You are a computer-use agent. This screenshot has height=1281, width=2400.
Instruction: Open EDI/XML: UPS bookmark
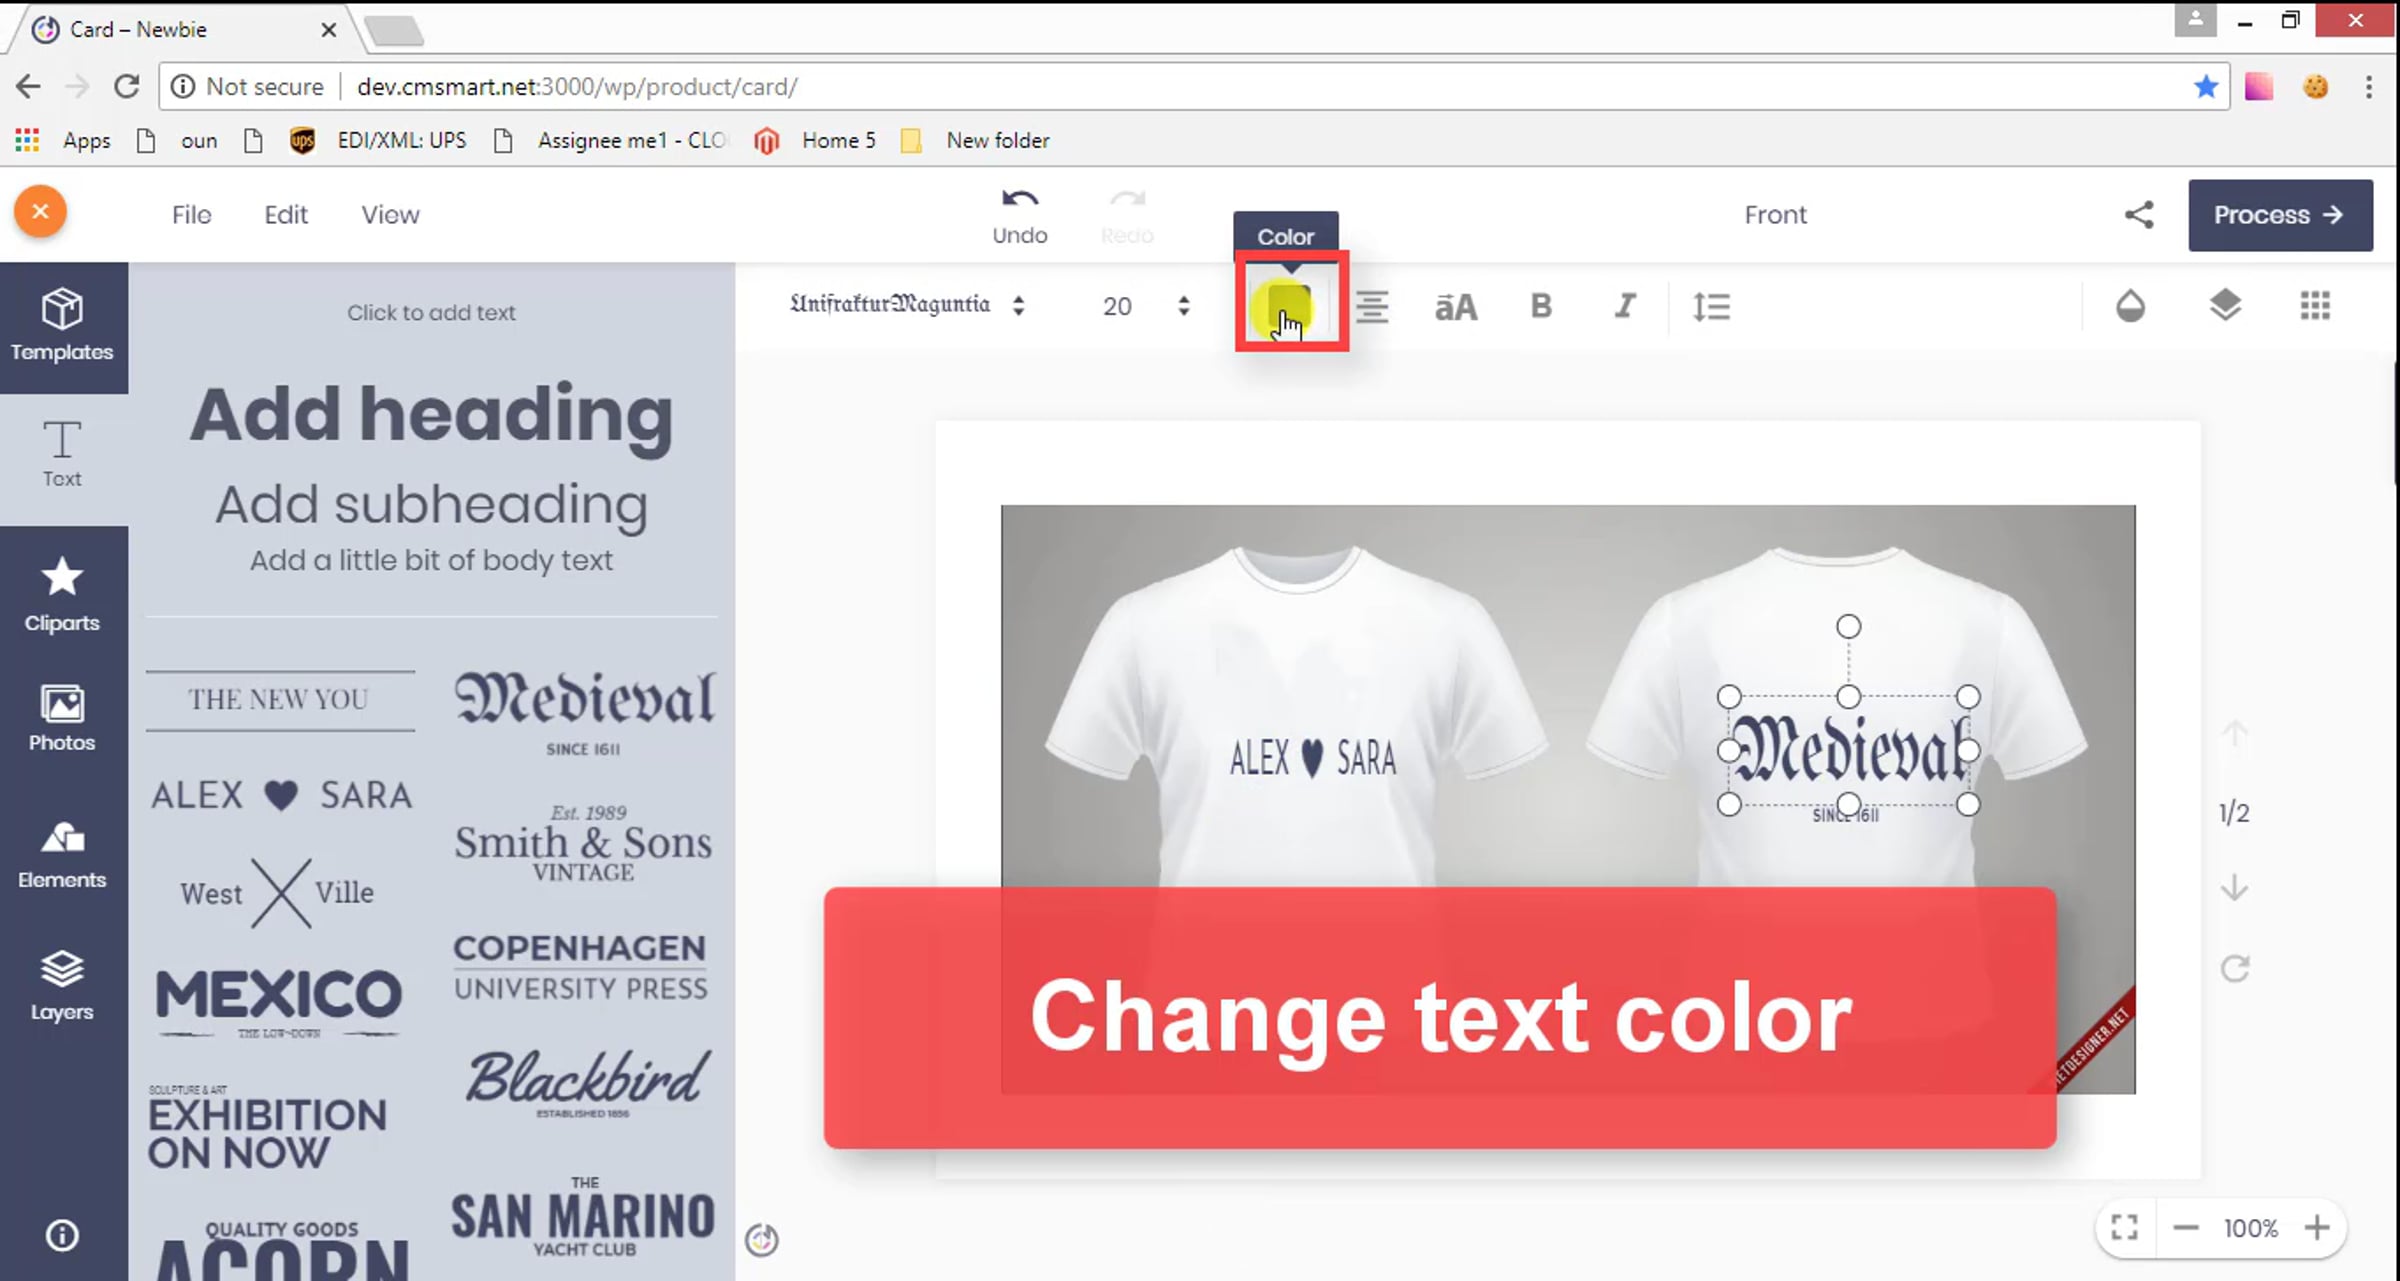[x=378, y=141]
